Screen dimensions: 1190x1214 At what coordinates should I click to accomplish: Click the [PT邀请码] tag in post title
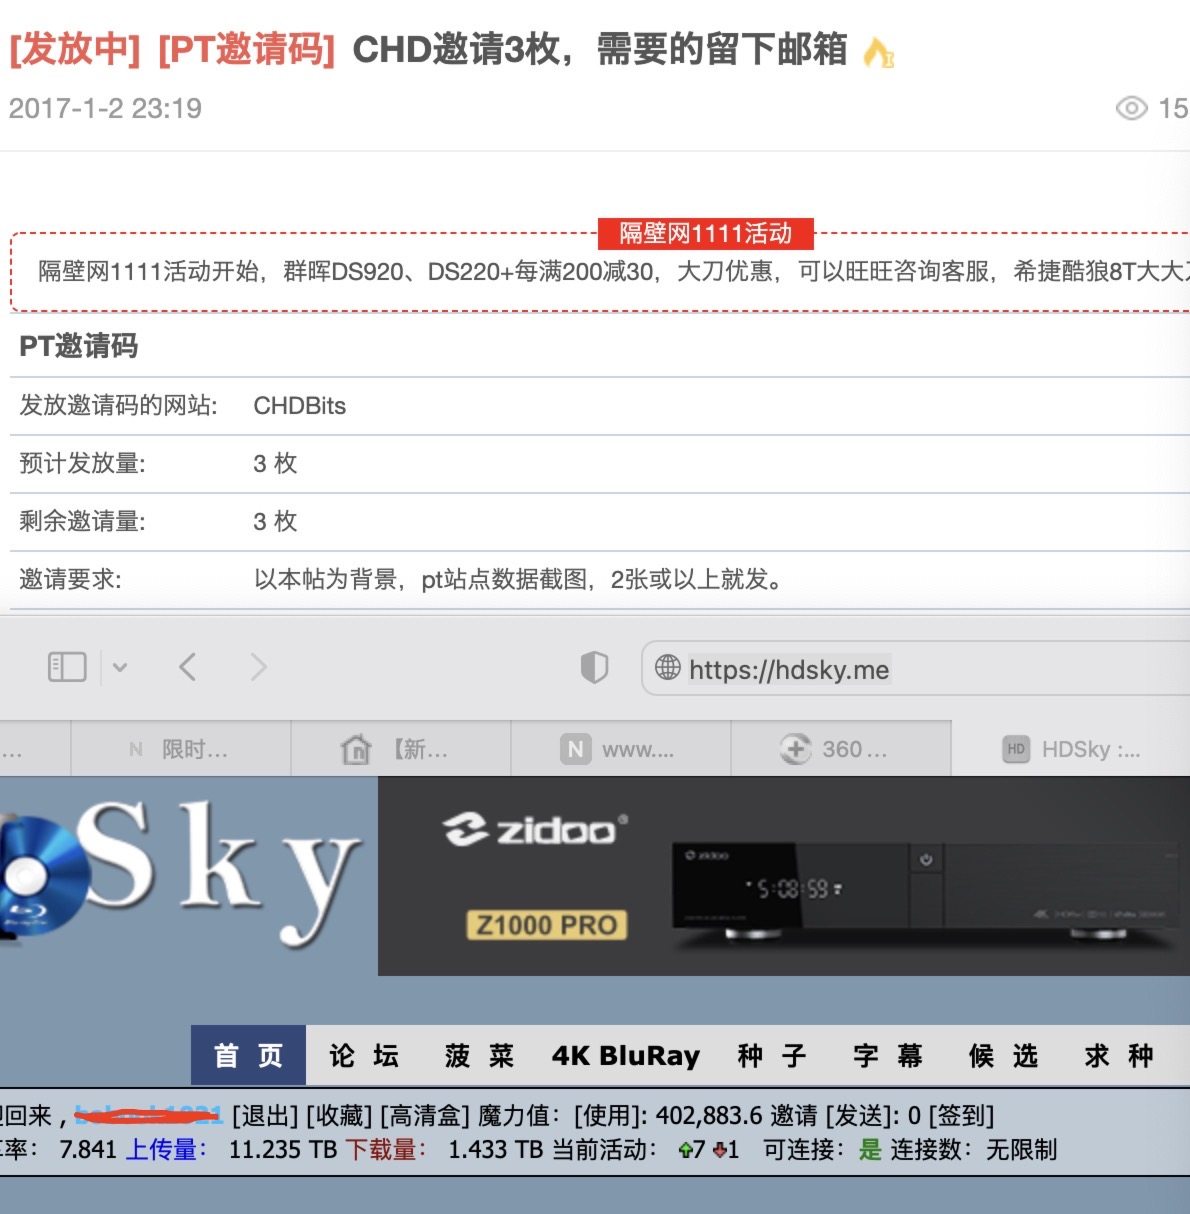[x=246, y=49]
